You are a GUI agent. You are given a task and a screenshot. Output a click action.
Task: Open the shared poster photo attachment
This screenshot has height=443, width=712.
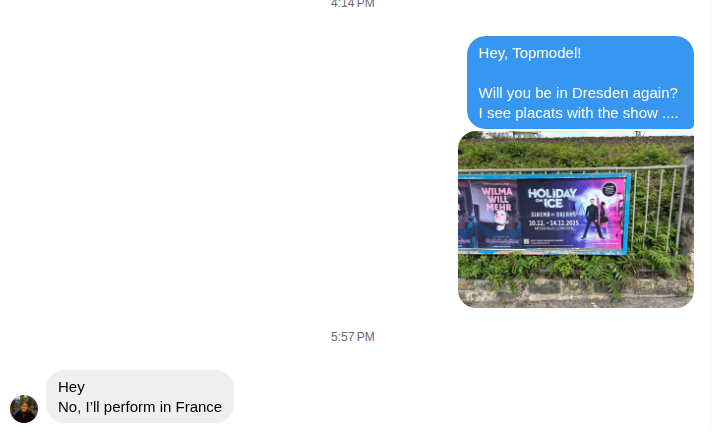click(x=576, y=219)
